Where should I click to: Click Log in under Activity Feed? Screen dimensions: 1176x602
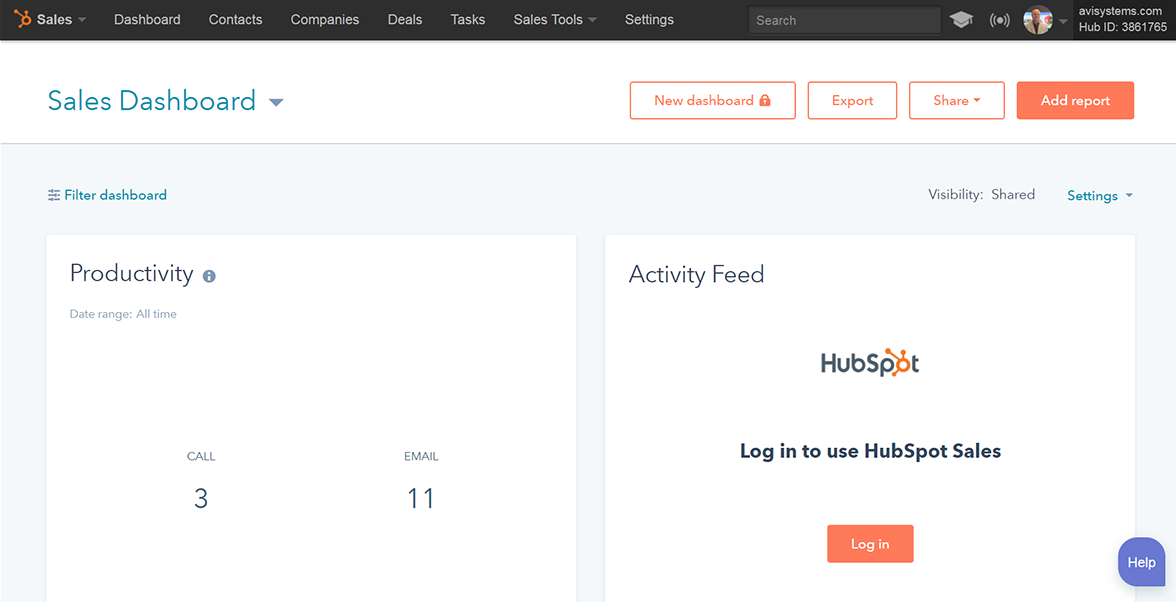coord(869,544)
